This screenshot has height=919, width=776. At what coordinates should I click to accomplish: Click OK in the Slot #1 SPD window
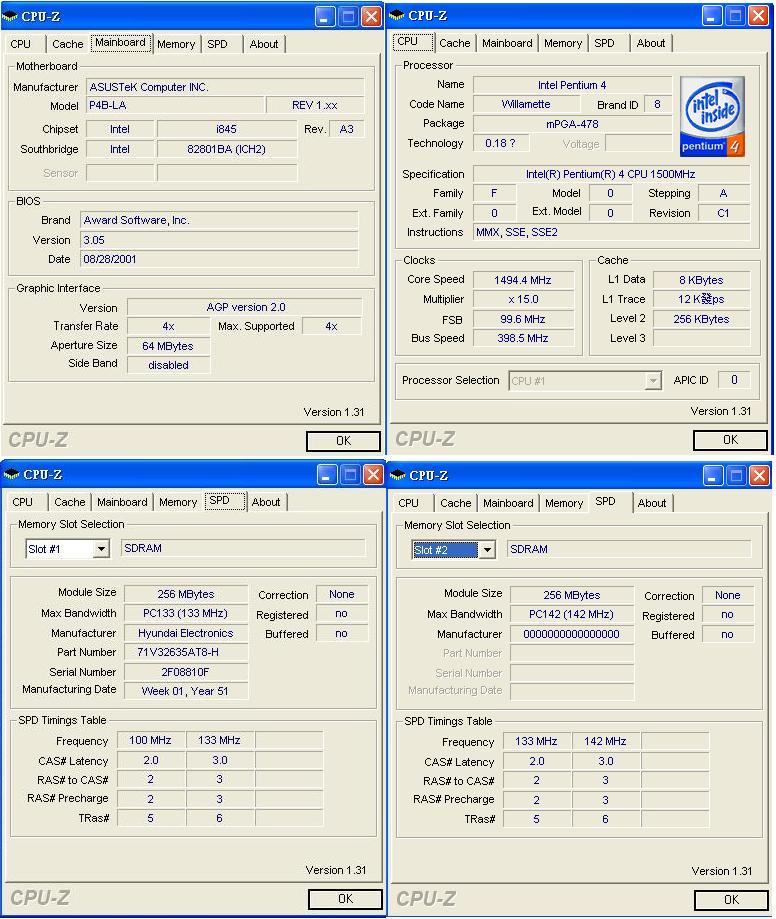click(345, 898)
